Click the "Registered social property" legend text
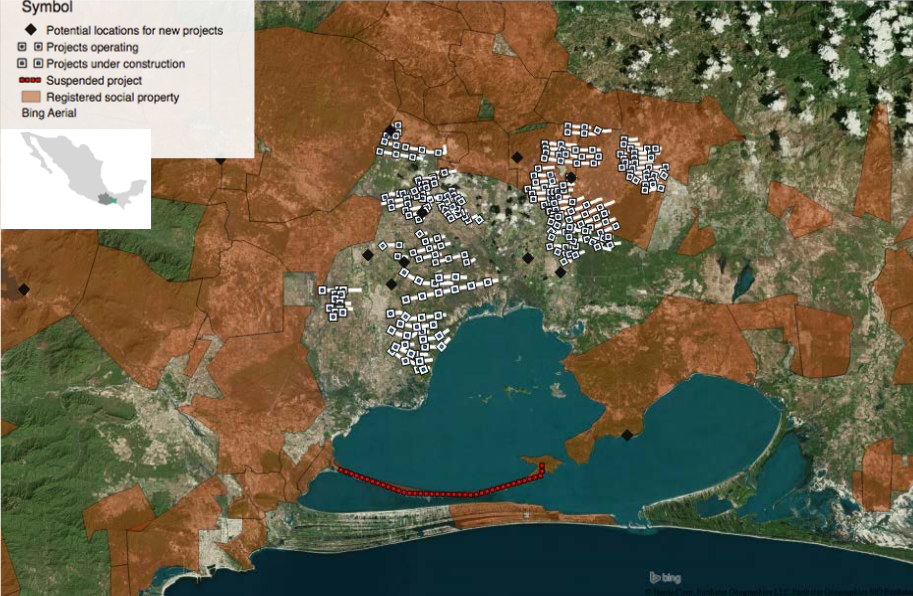913x596 pixels. (x=113, y=97)
